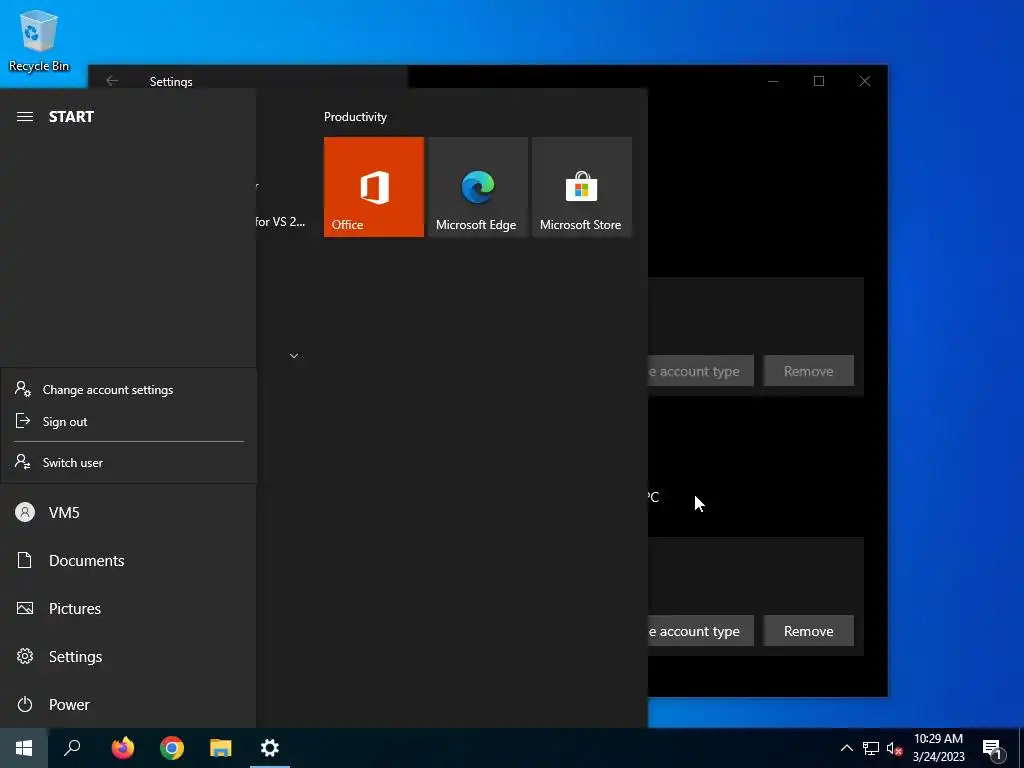Image resolution: width=1024 pixels, height=768 pixels.
Task: Go back in the Settings window
Action: tap(112, 81)
